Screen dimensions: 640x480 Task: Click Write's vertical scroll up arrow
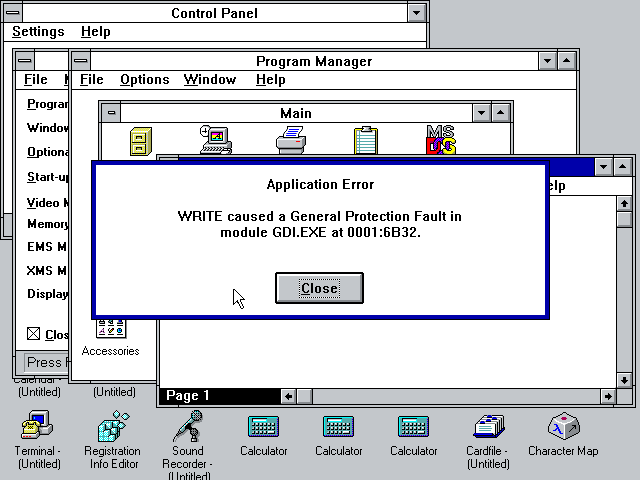624,203
